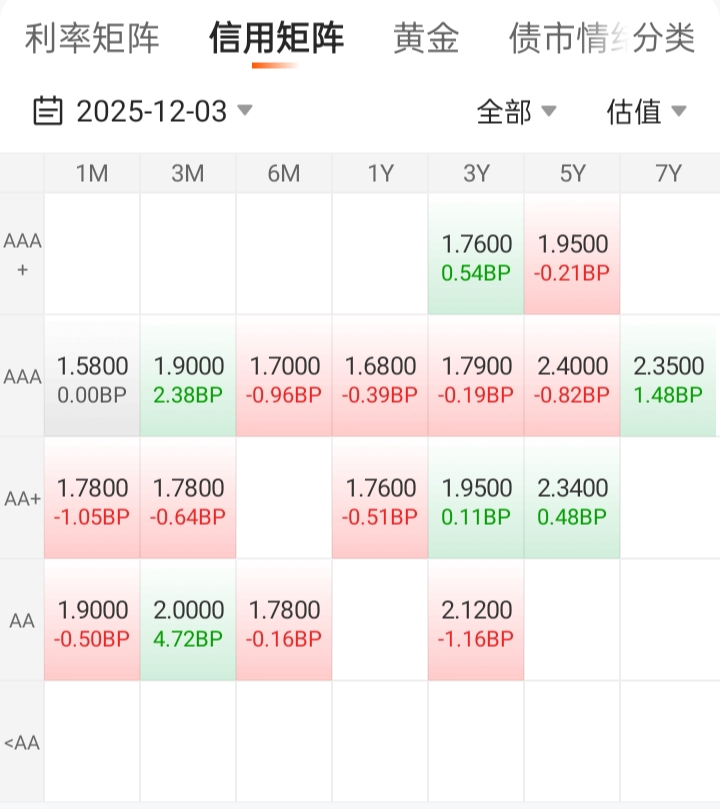Open the 黄金 tab
This screenshot has width=720, height=809.
tap(426, 39)
